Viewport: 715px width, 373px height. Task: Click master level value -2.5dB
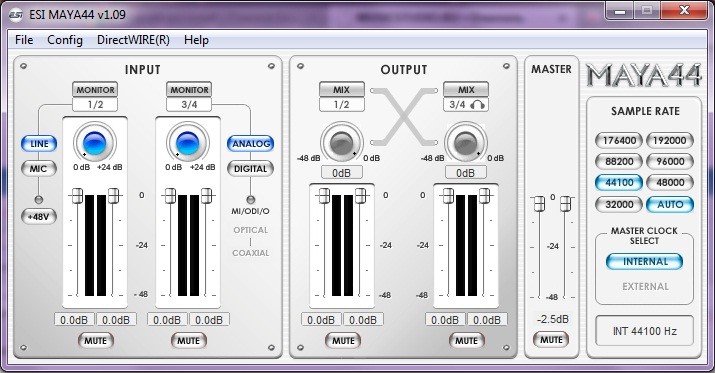[552, 319]
